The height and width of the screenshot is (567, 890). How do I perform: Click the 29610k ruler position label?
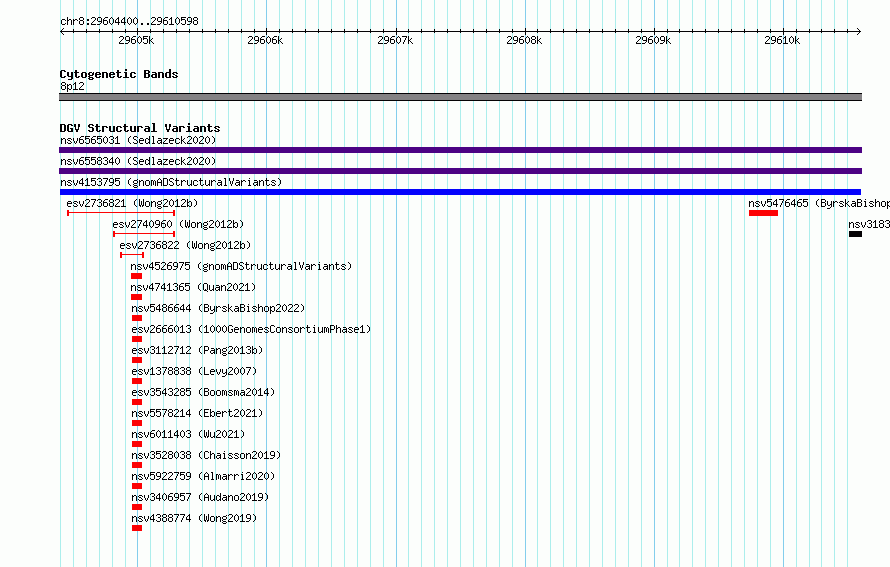coord(782,40)
